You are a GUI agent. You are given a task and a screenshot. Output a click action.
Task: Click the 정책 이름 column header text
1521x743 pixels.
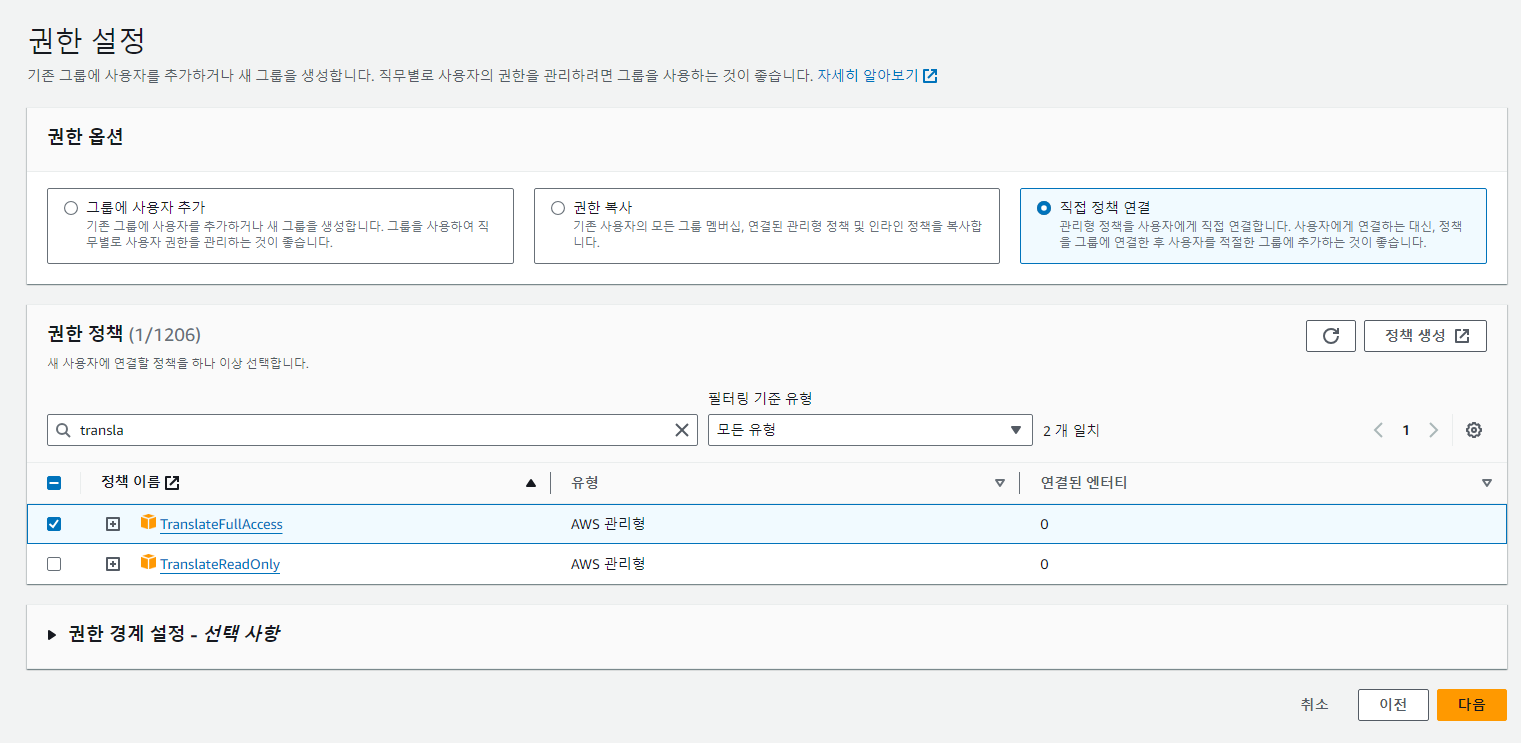[x=130, y=483]
